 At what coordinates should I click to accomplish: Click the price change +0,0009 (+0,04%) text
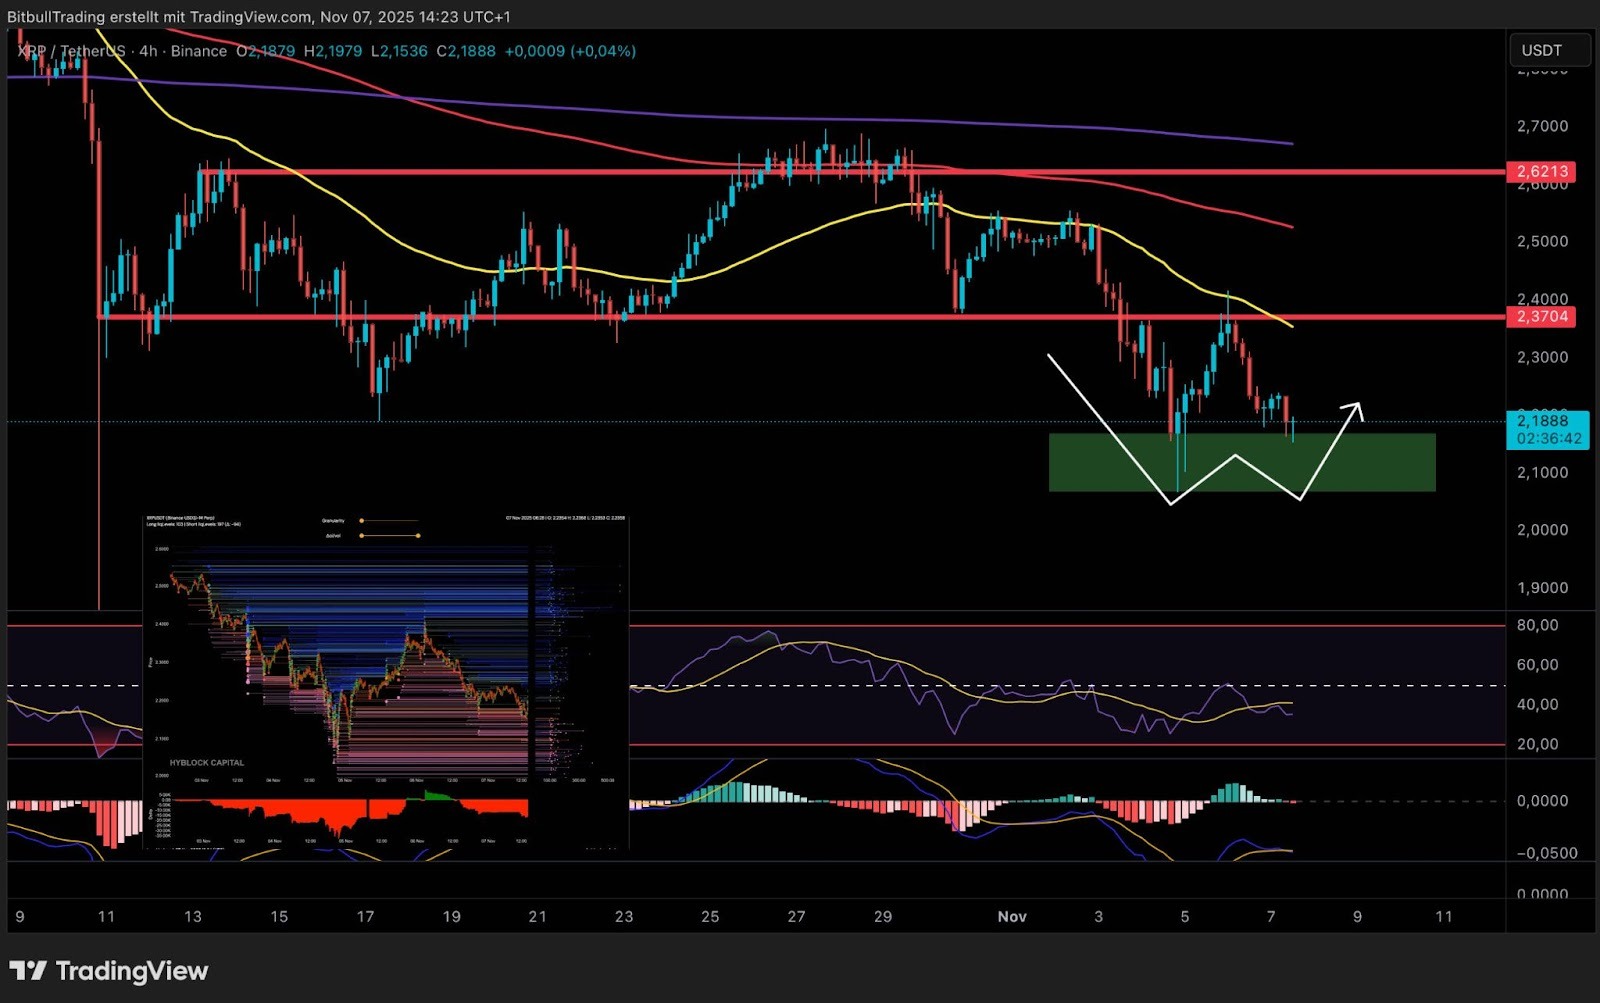570,51
